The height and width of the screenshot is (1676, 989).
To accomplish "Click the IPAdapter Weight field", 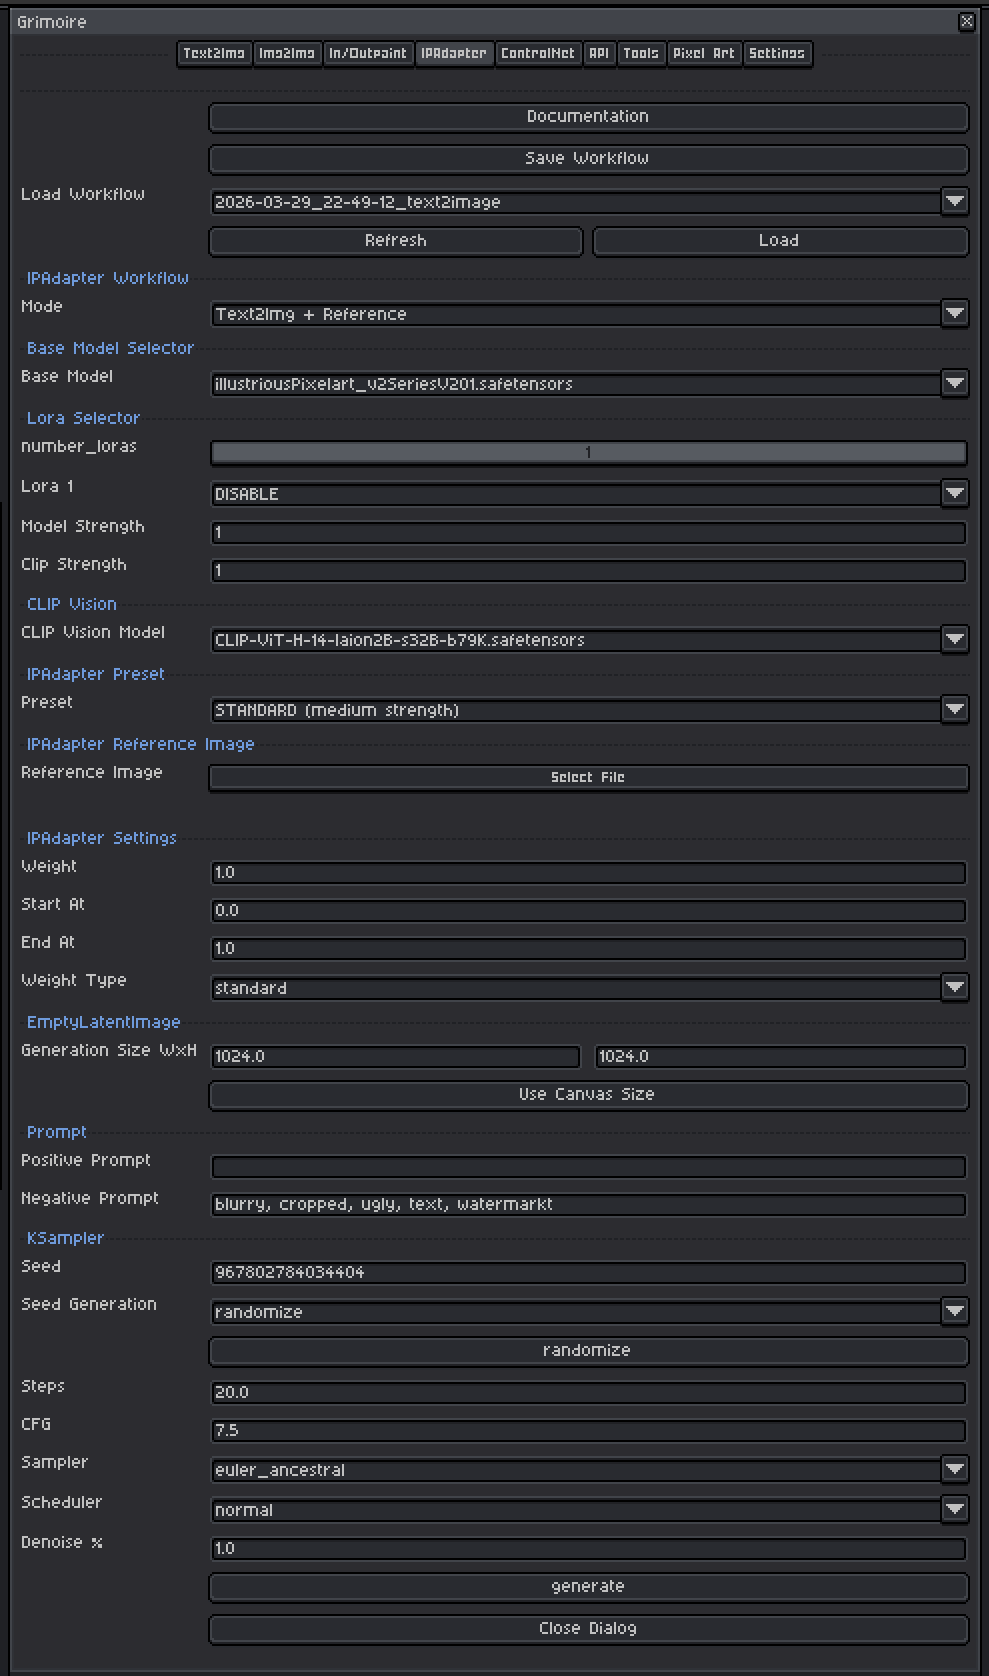I will coord(588,873).
